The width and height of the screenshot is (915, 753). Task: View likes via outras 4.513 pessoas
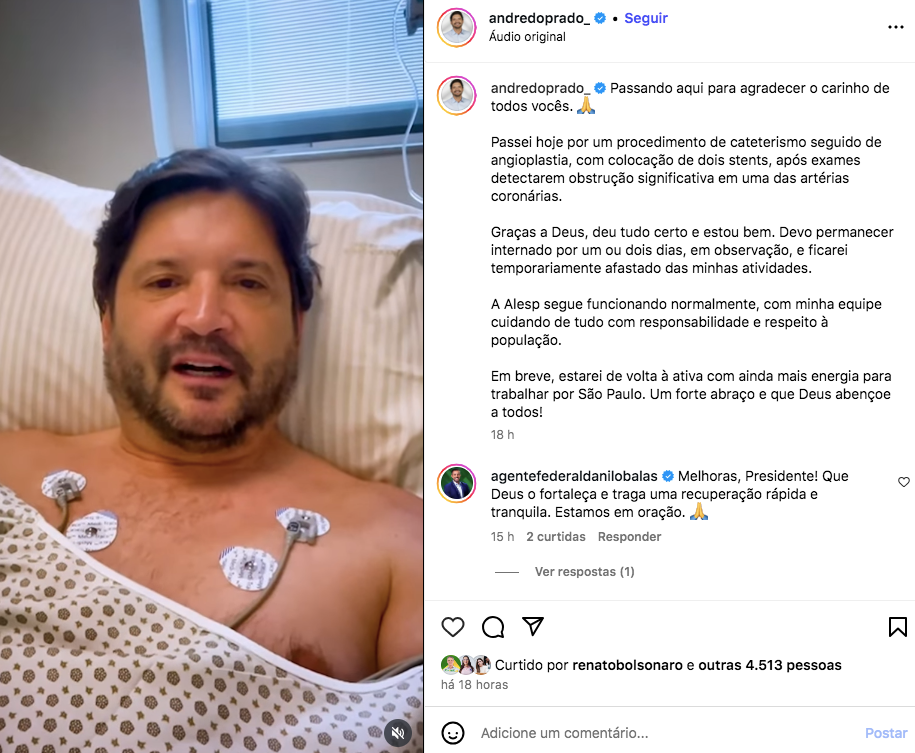point(770,665)
